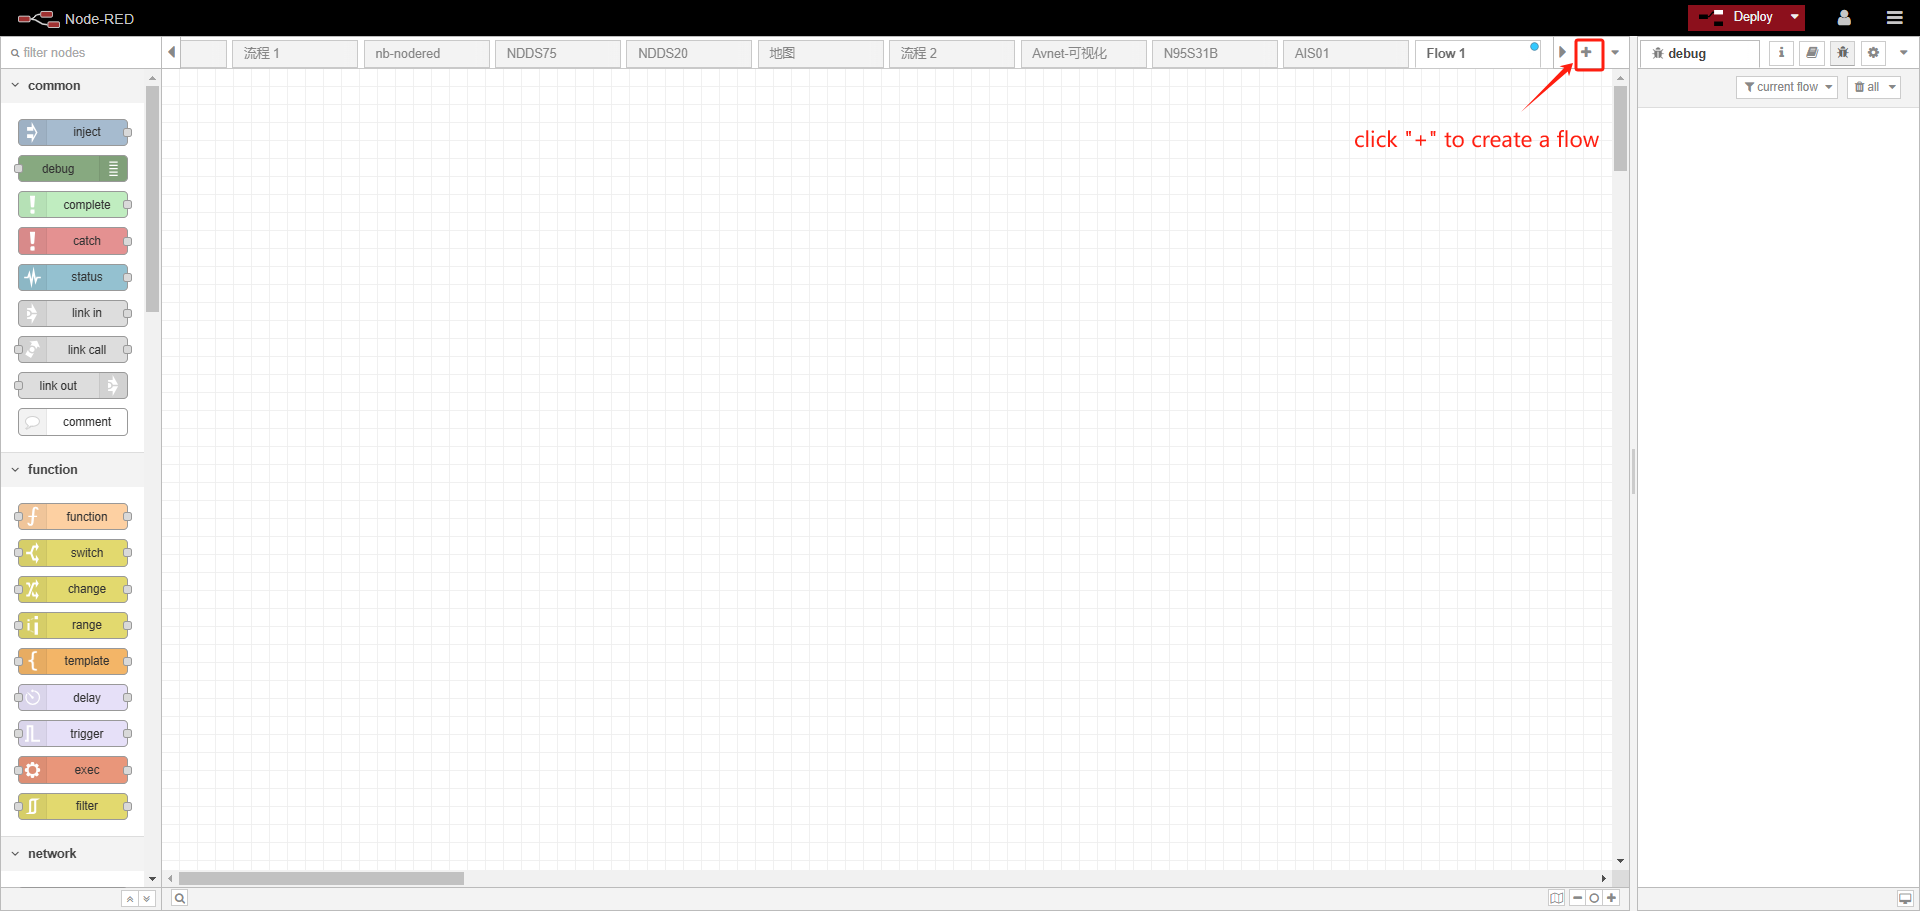
Task: Open the Deploy options dropdown arrow
Action: coord(1795,17)
